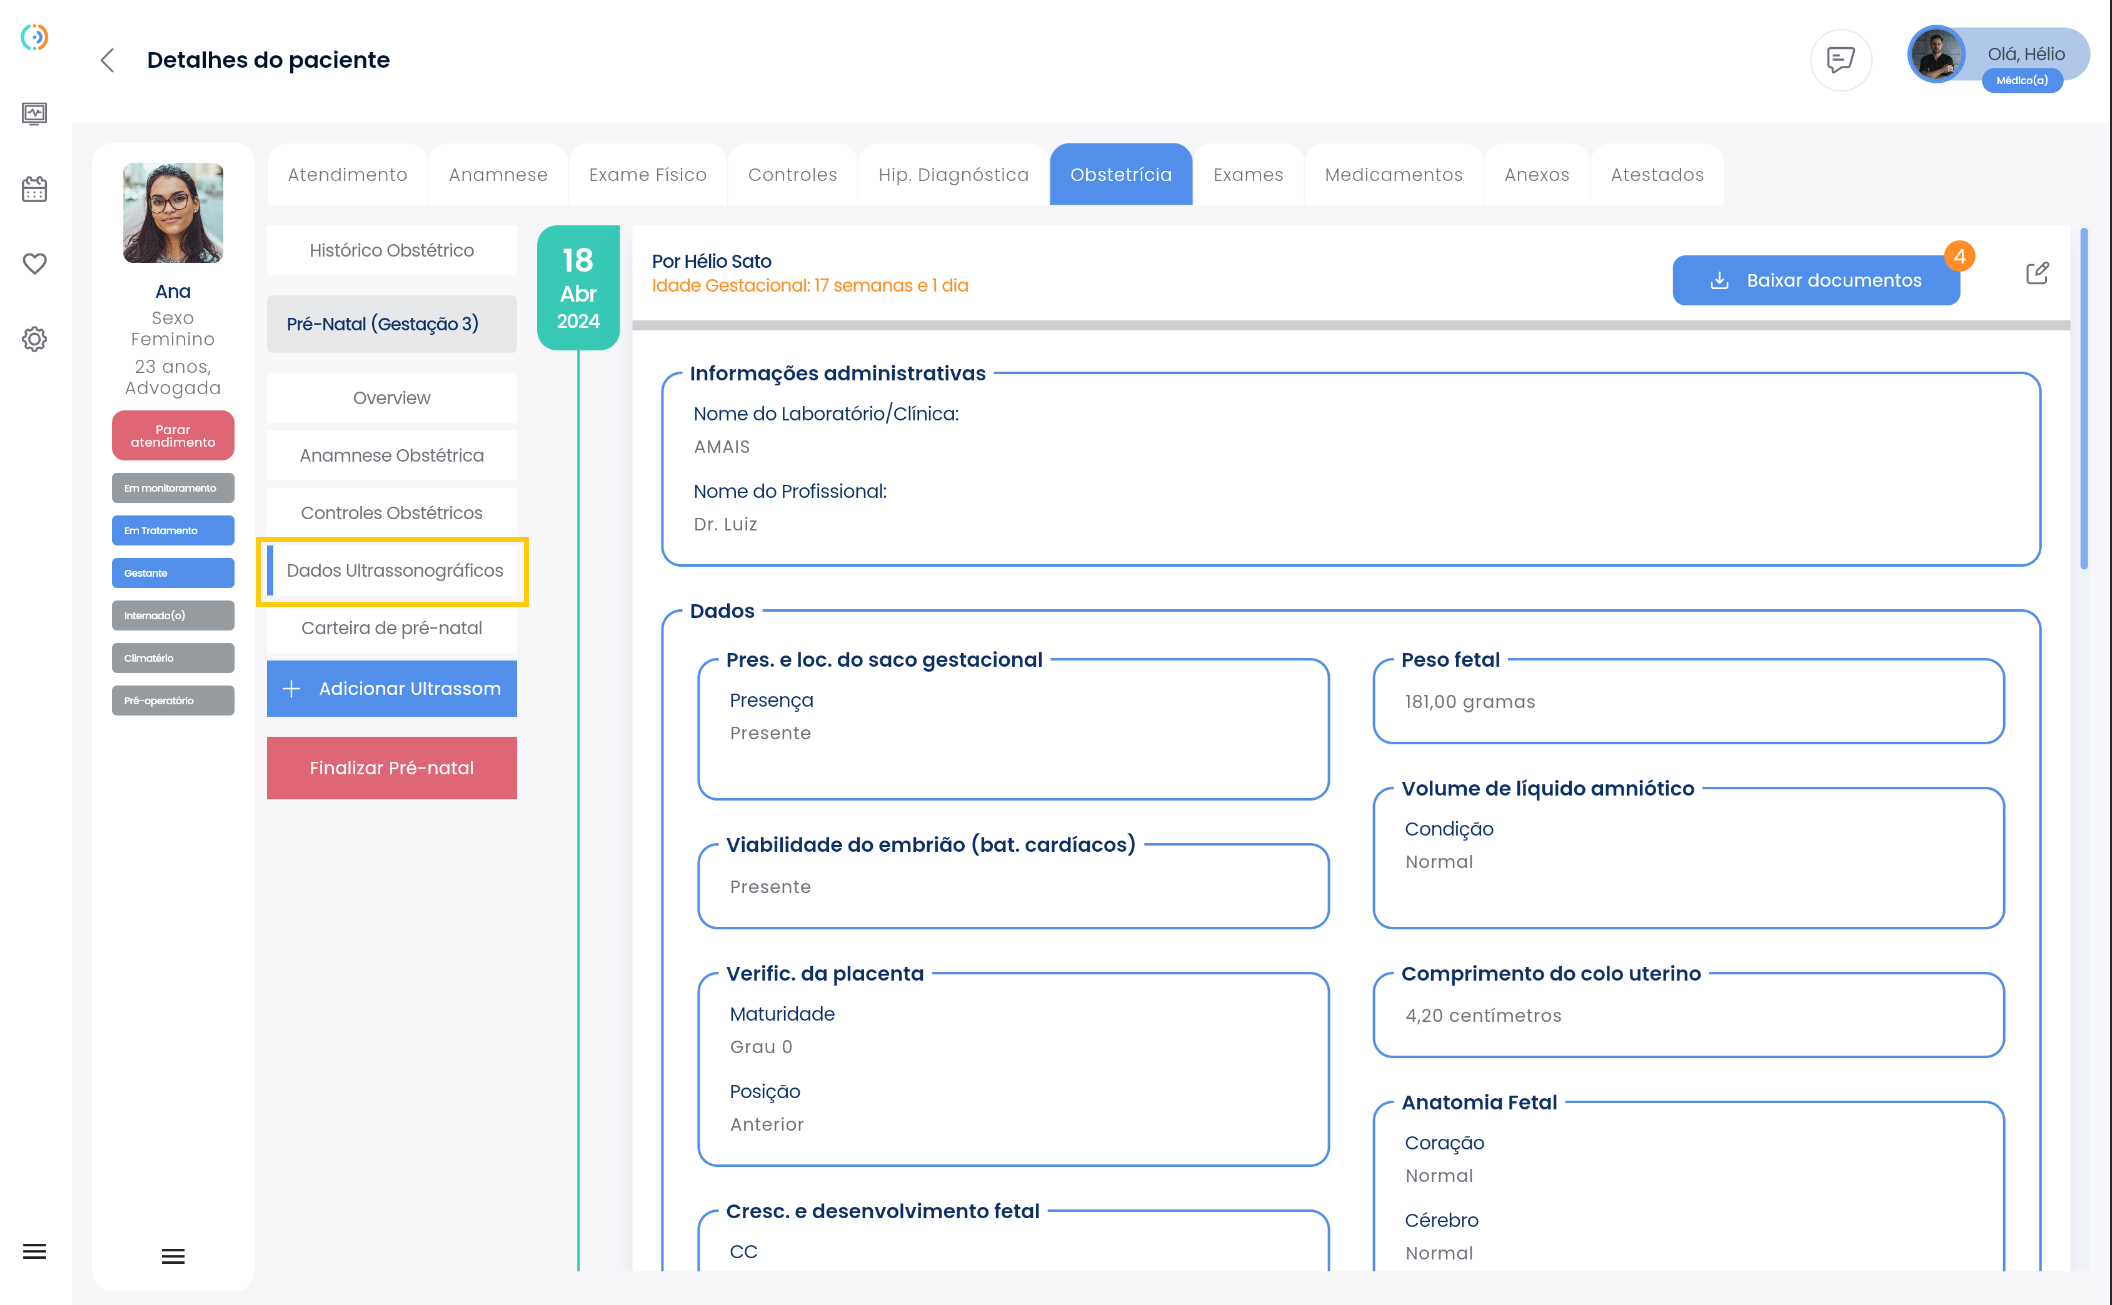The height and width of the screenshot is (1305, 2112).
Task: Collapse Pré-Natal (Gestação 3) section
Action: 392,324
